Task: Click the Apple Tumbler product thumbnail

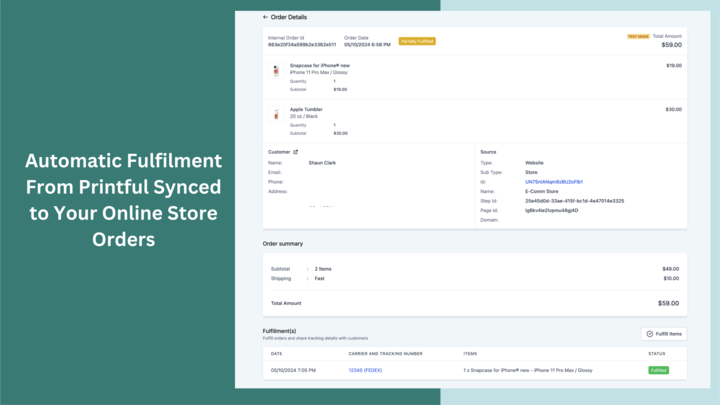Action: (x=276, y=114)
